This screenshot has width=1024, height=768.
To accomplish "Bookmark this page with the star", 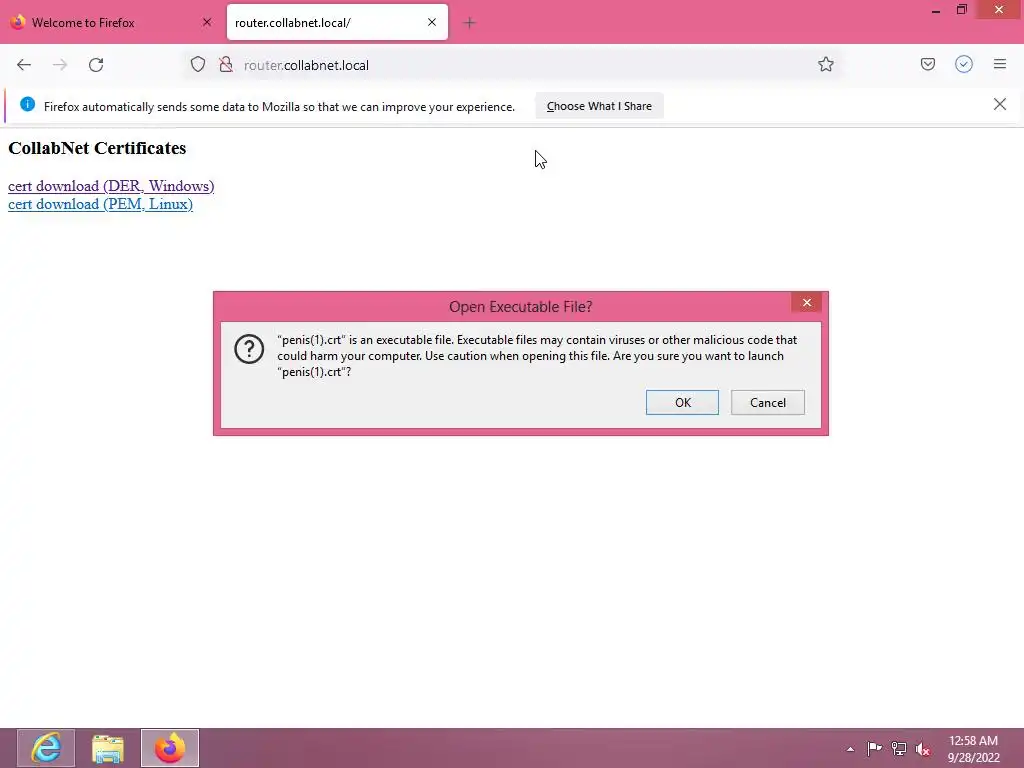I will 825,64.
